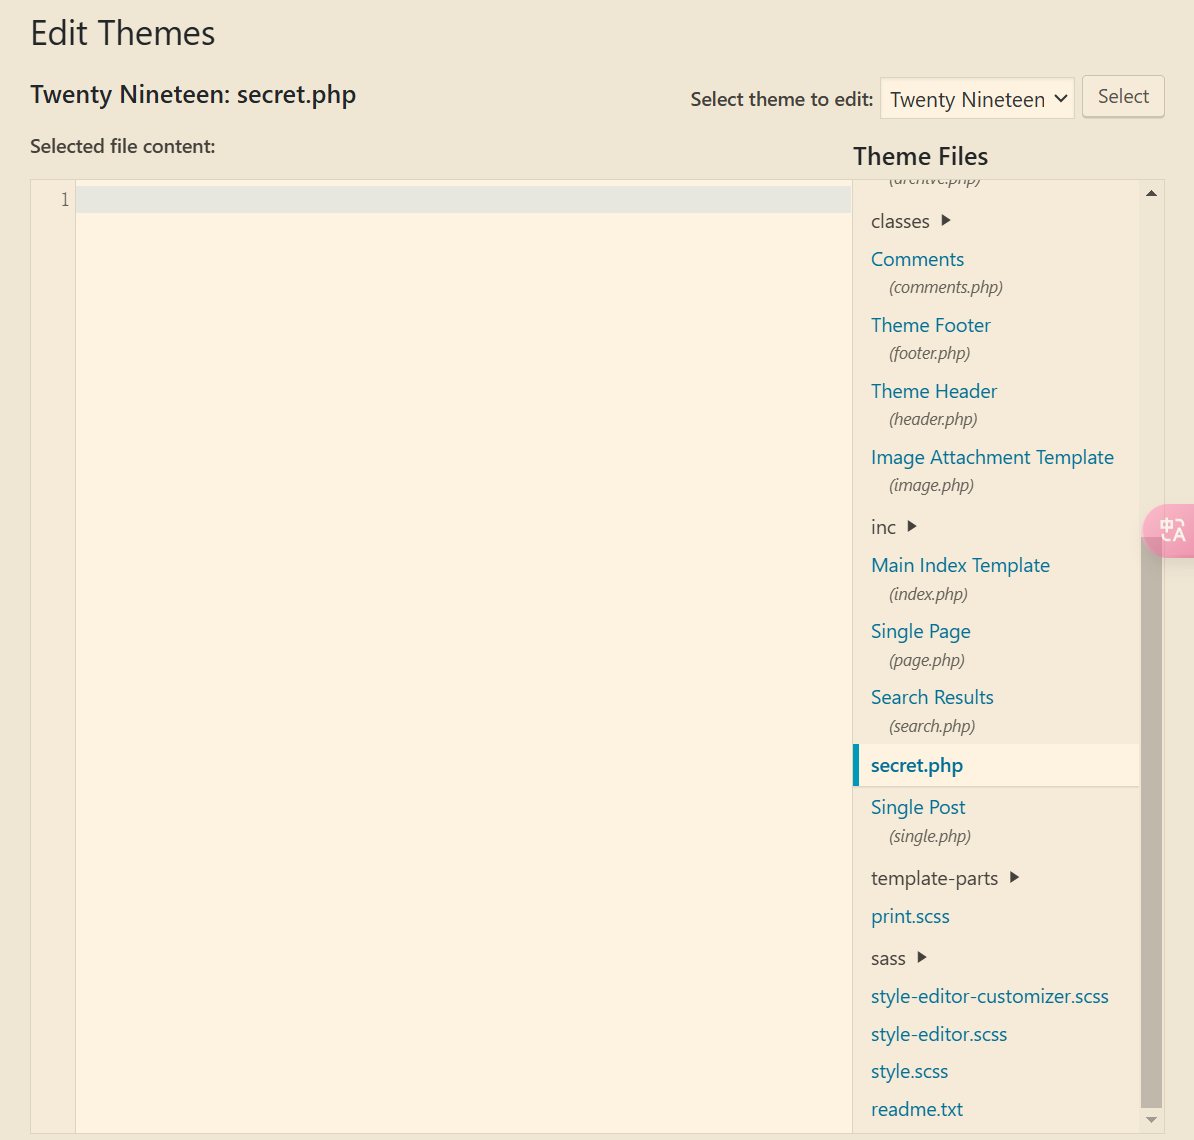Open the Search Results template
The height and width of the screenshot is (1140, 1194).
(931, 697)
